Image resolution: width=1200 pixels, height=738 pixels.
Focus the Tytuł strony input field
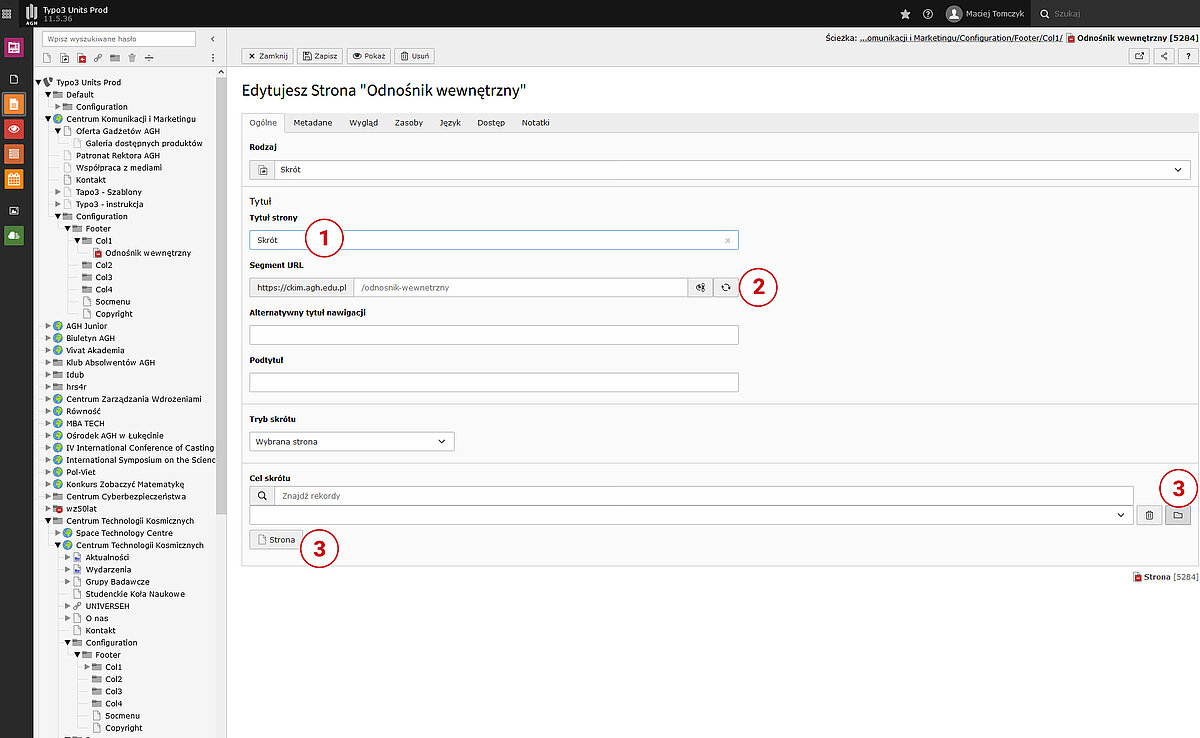coord(494,240)
